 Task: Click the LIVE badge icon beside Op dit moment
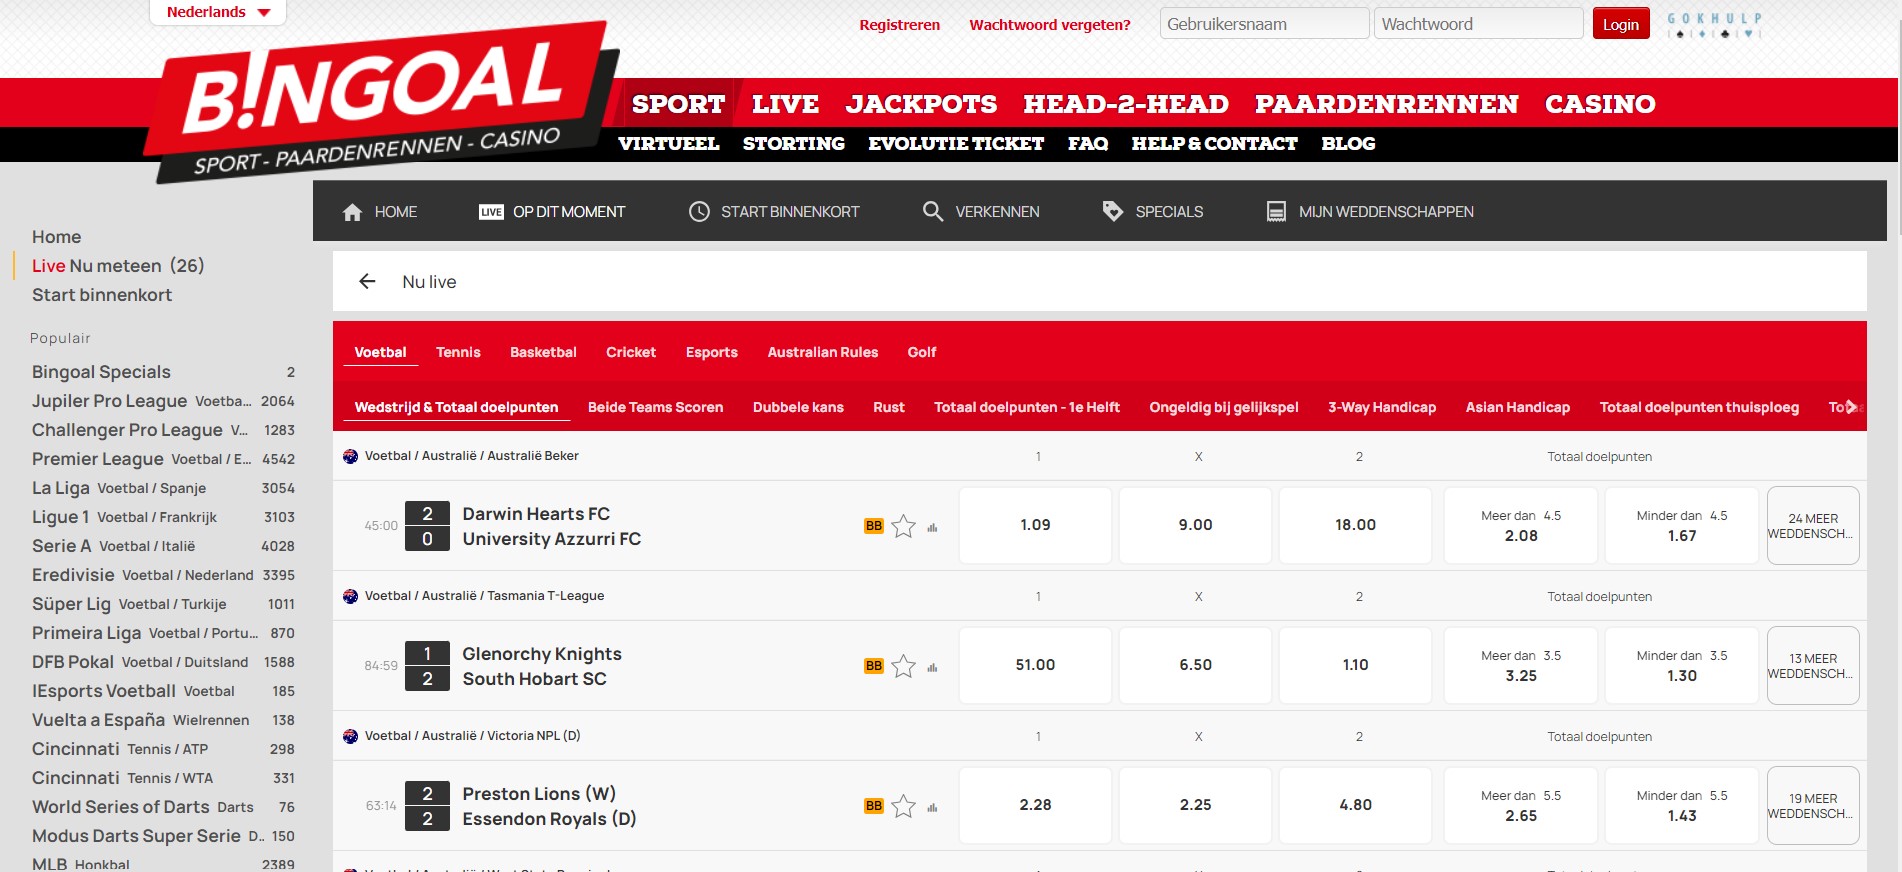pos(491,212)
